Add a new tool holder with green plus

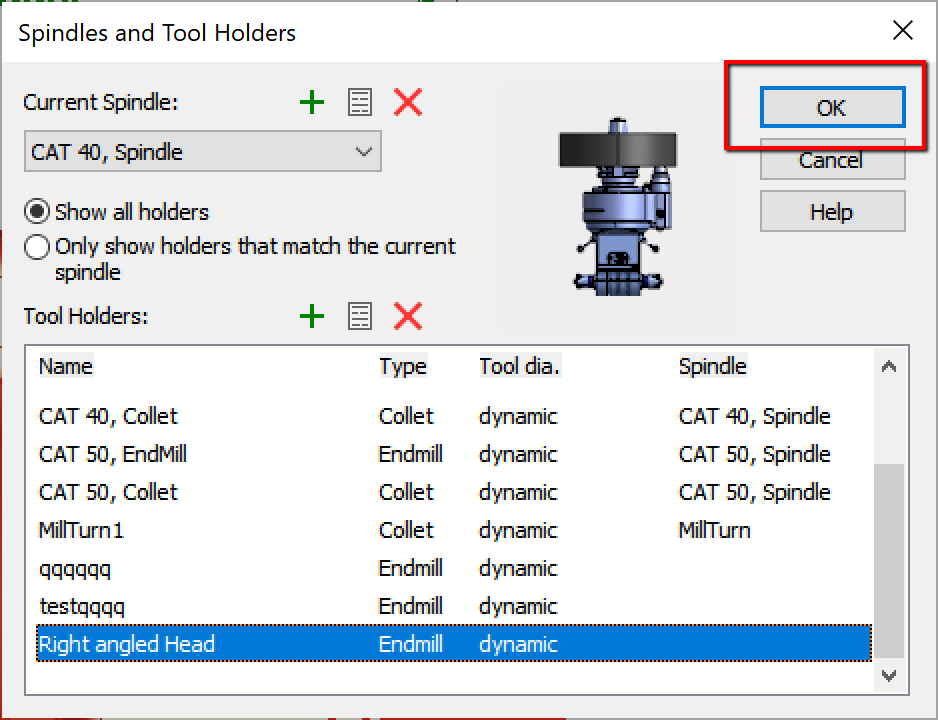312,316
